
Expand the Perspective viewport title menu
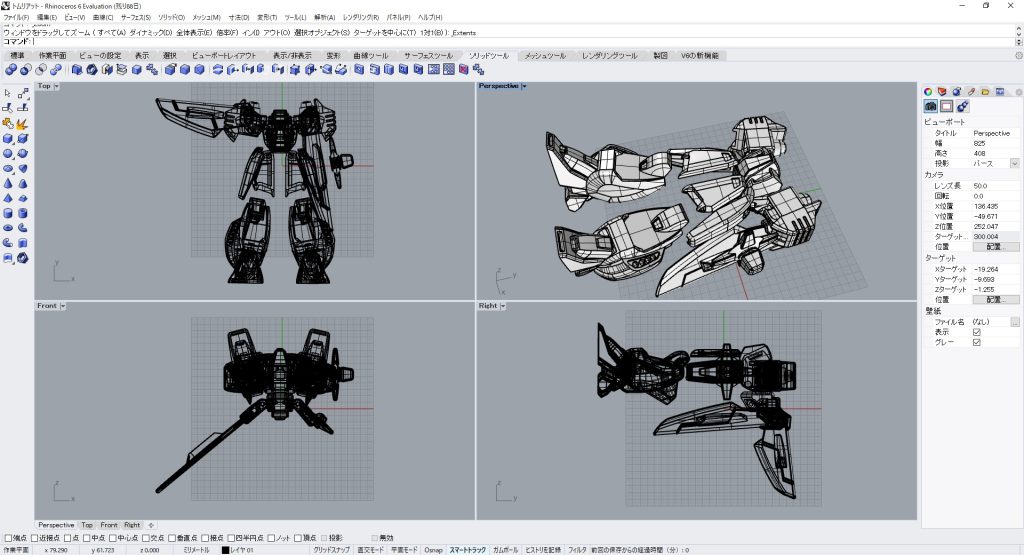click(x=524, y=86)
